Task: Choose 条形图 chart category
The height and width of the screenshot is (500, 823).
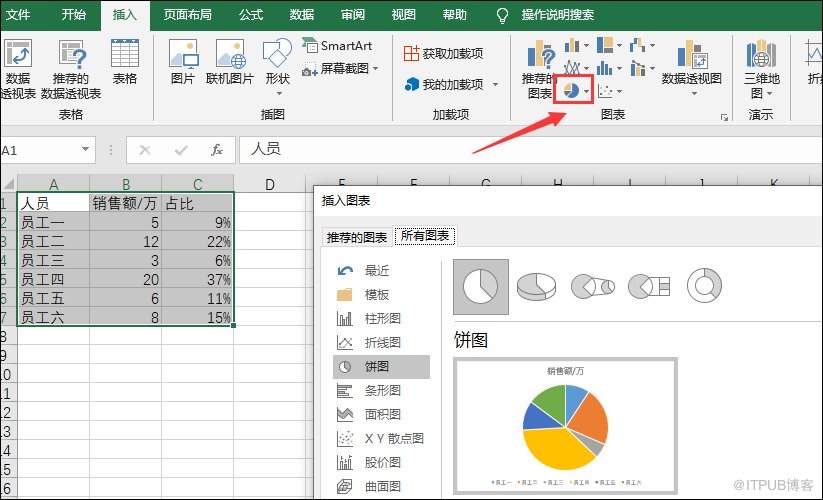Action: click(381, 391)
